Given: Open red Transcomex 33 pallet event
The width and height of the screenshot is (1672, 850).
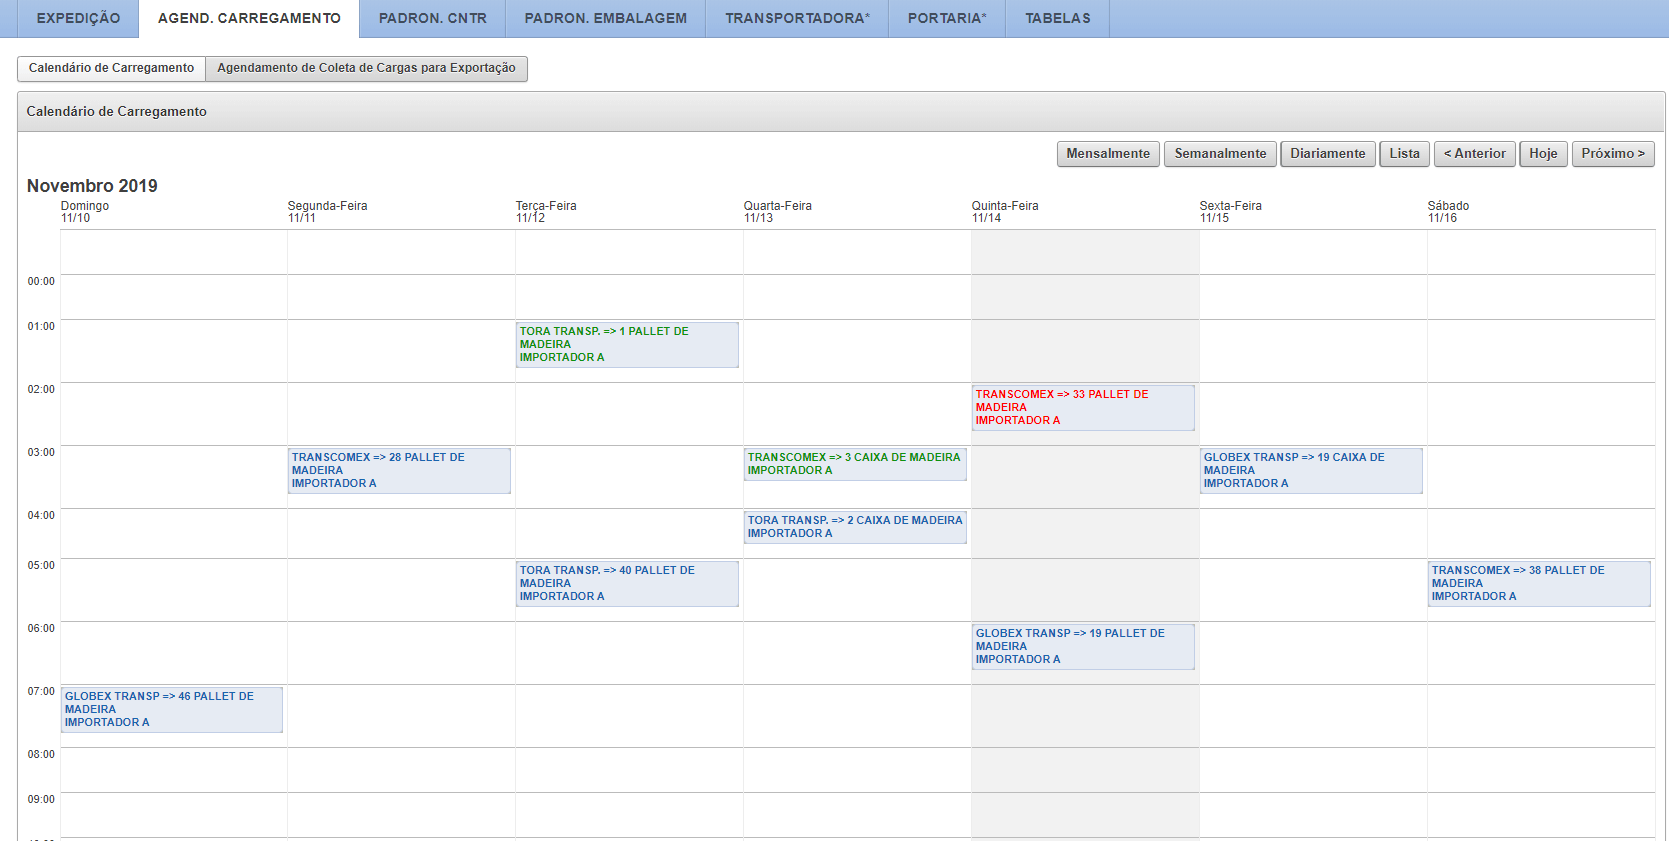Looking at the screenshot, I should coord(1082,407).
